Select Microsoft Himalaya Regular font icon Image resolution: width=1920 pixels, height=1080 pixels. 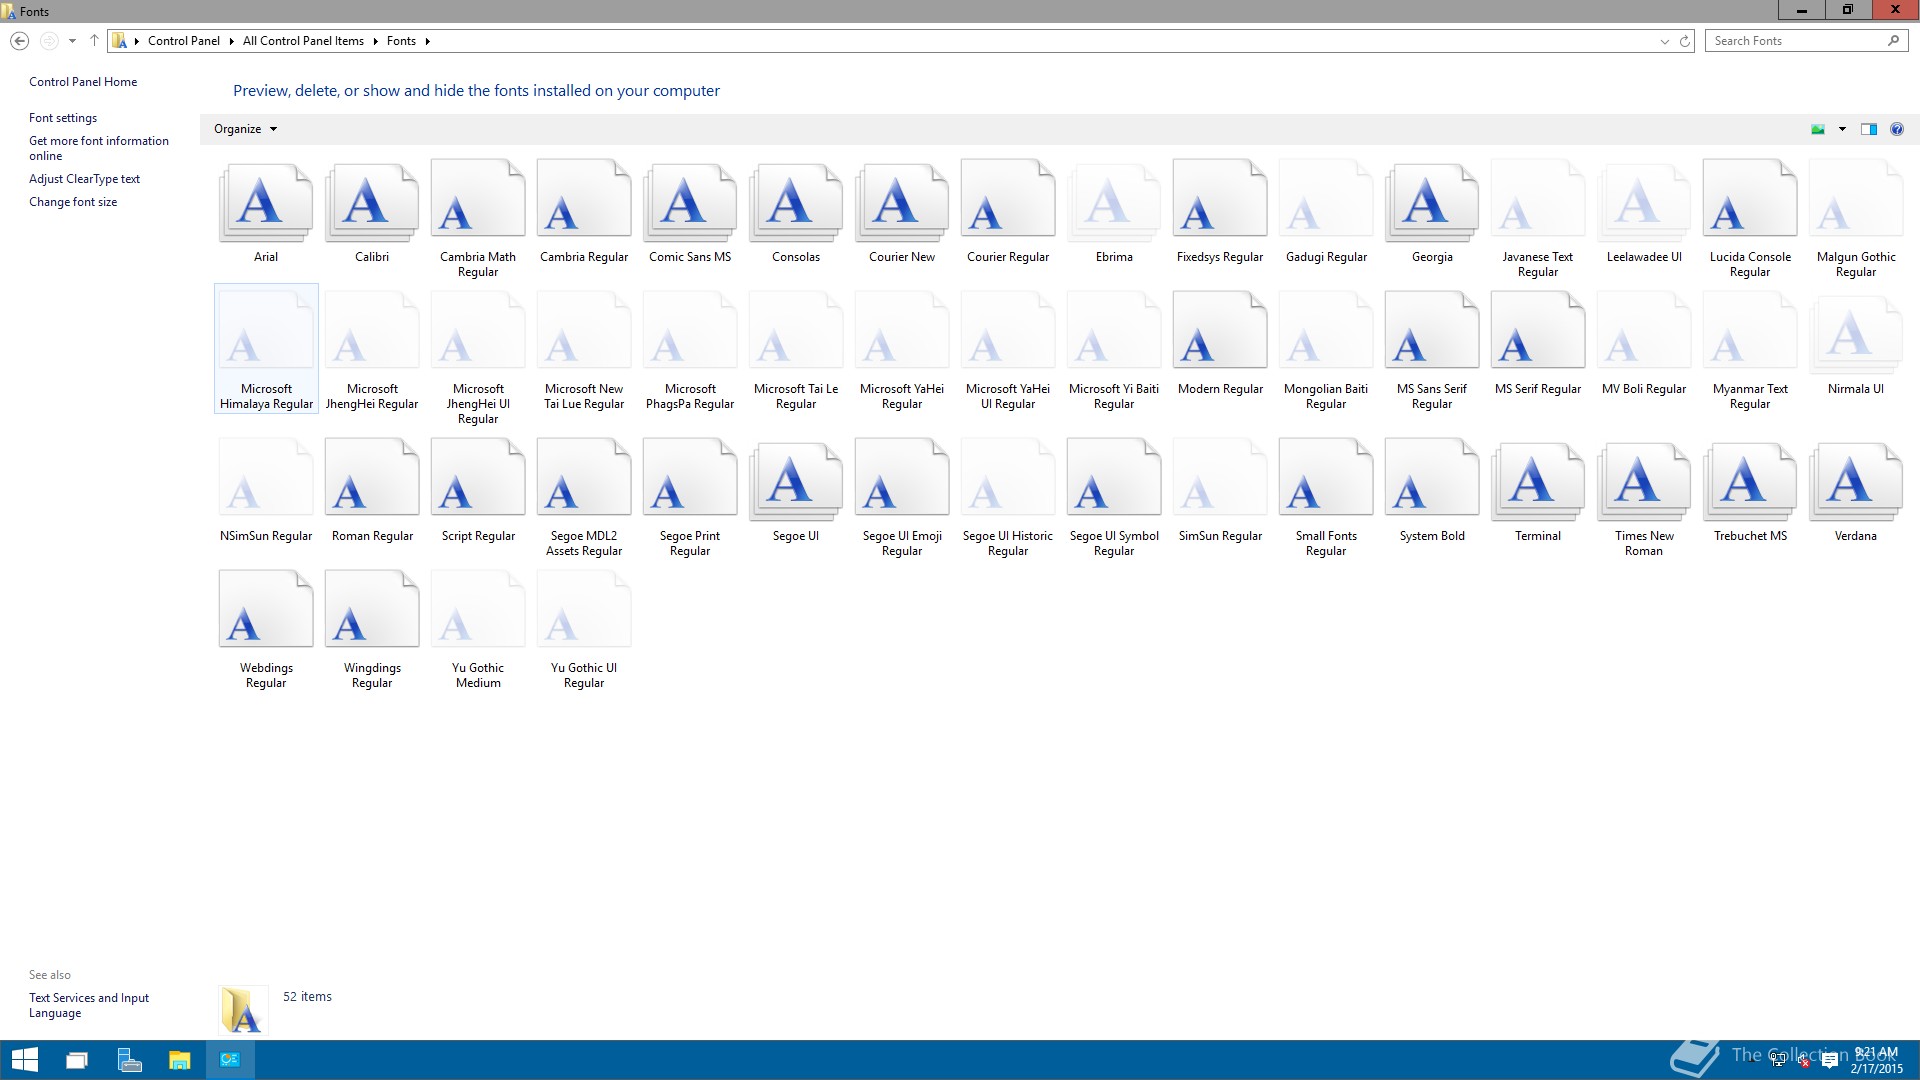[x=266, y=331]
